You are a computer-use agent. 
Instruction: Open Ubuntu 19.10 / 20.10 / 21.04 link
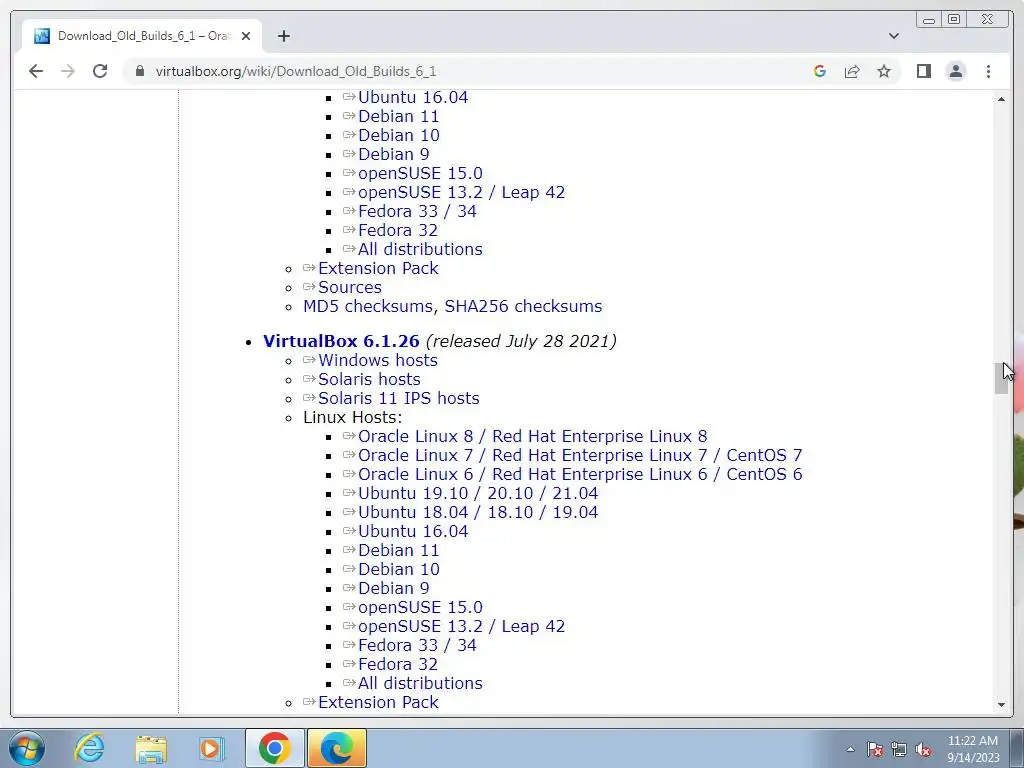pyautogui.click(x=478, y=493)
